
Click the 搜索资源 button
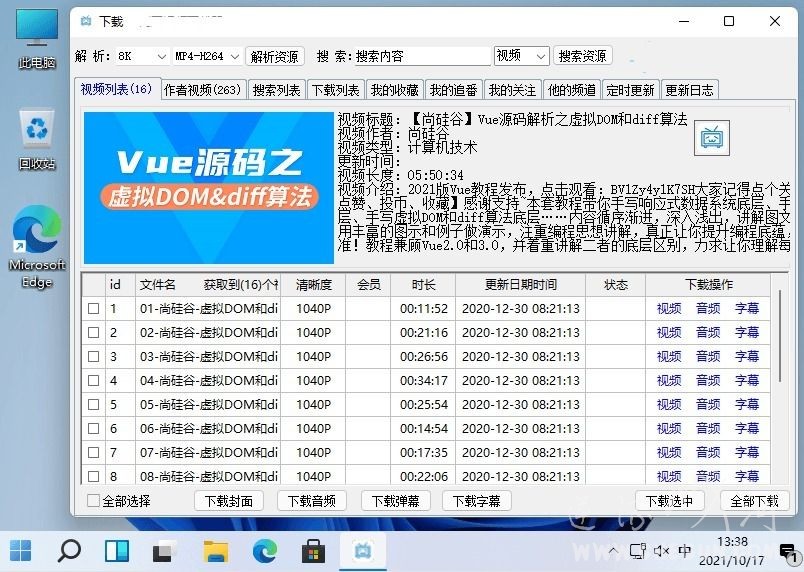pyautogui.click(x=582, y=55)
